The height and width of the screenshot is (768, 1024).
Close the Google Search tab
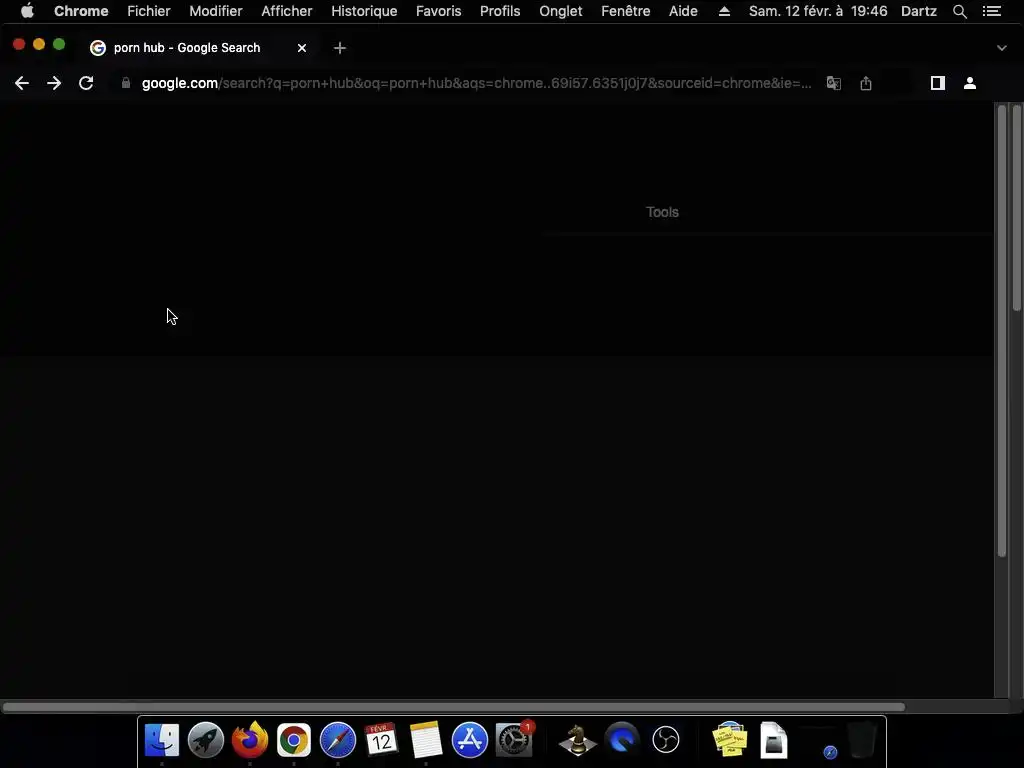[x=302, y=48]
